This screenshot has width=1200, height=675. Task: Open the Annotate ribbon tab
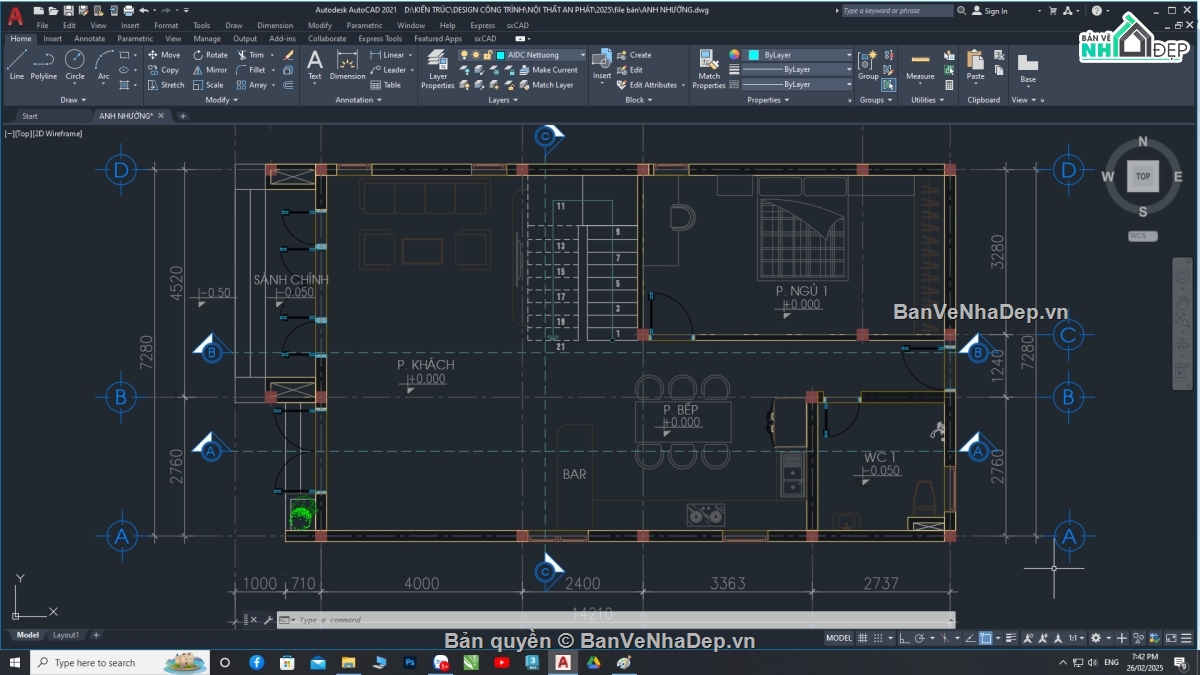point(90,39)
